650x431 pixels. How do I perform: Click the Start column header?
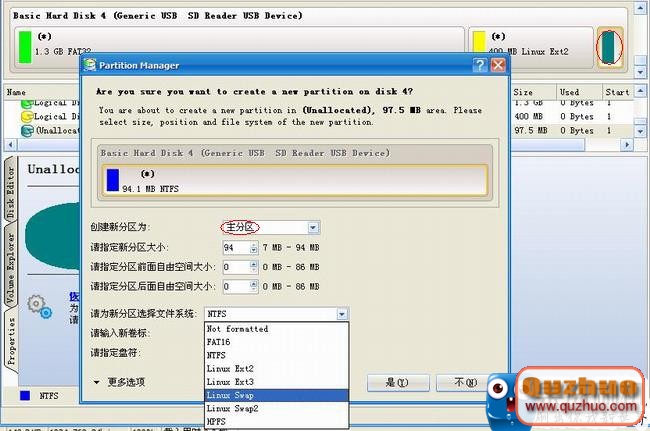(618, 92)
